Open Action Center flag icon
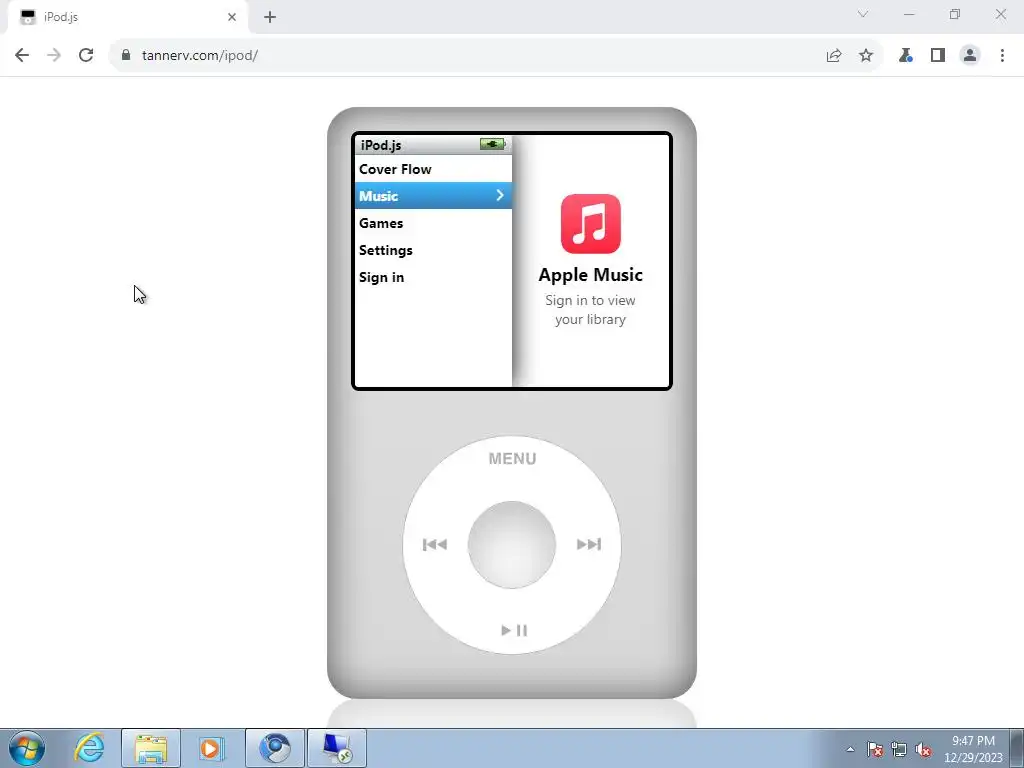 tap(875, 749)
